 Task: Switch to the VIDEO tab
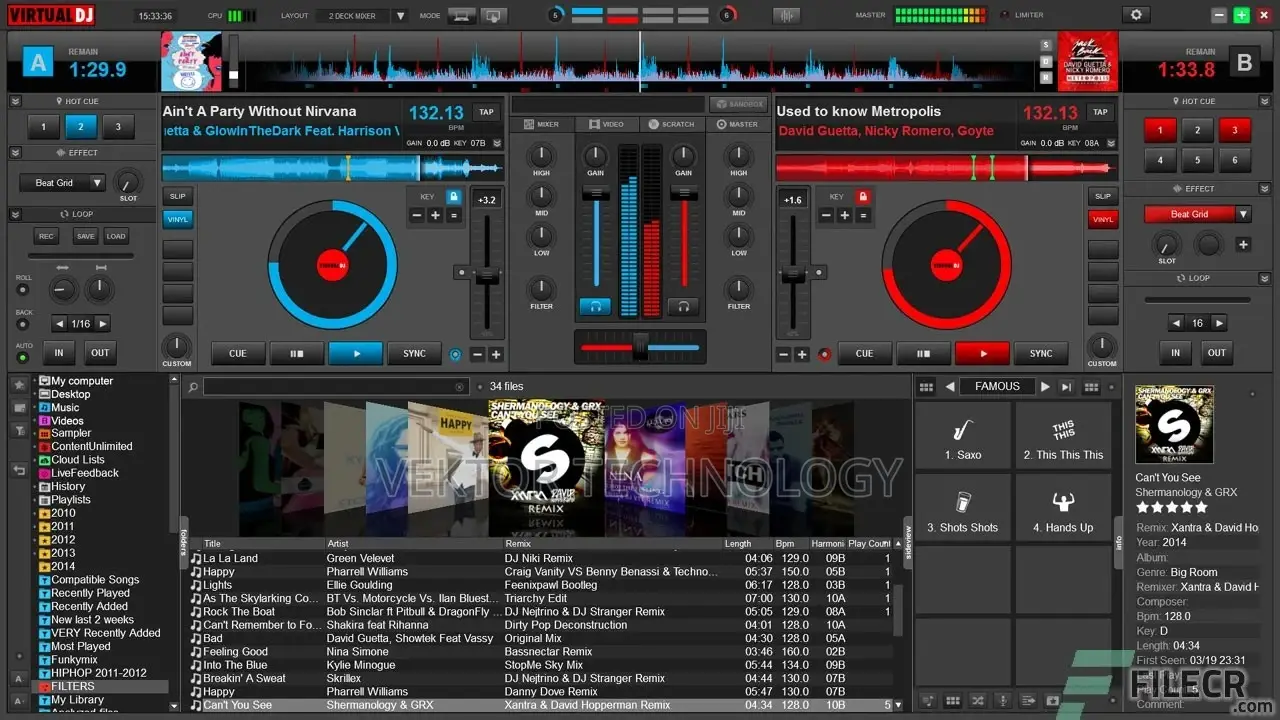pyautogui.click(x=606, y=124)
